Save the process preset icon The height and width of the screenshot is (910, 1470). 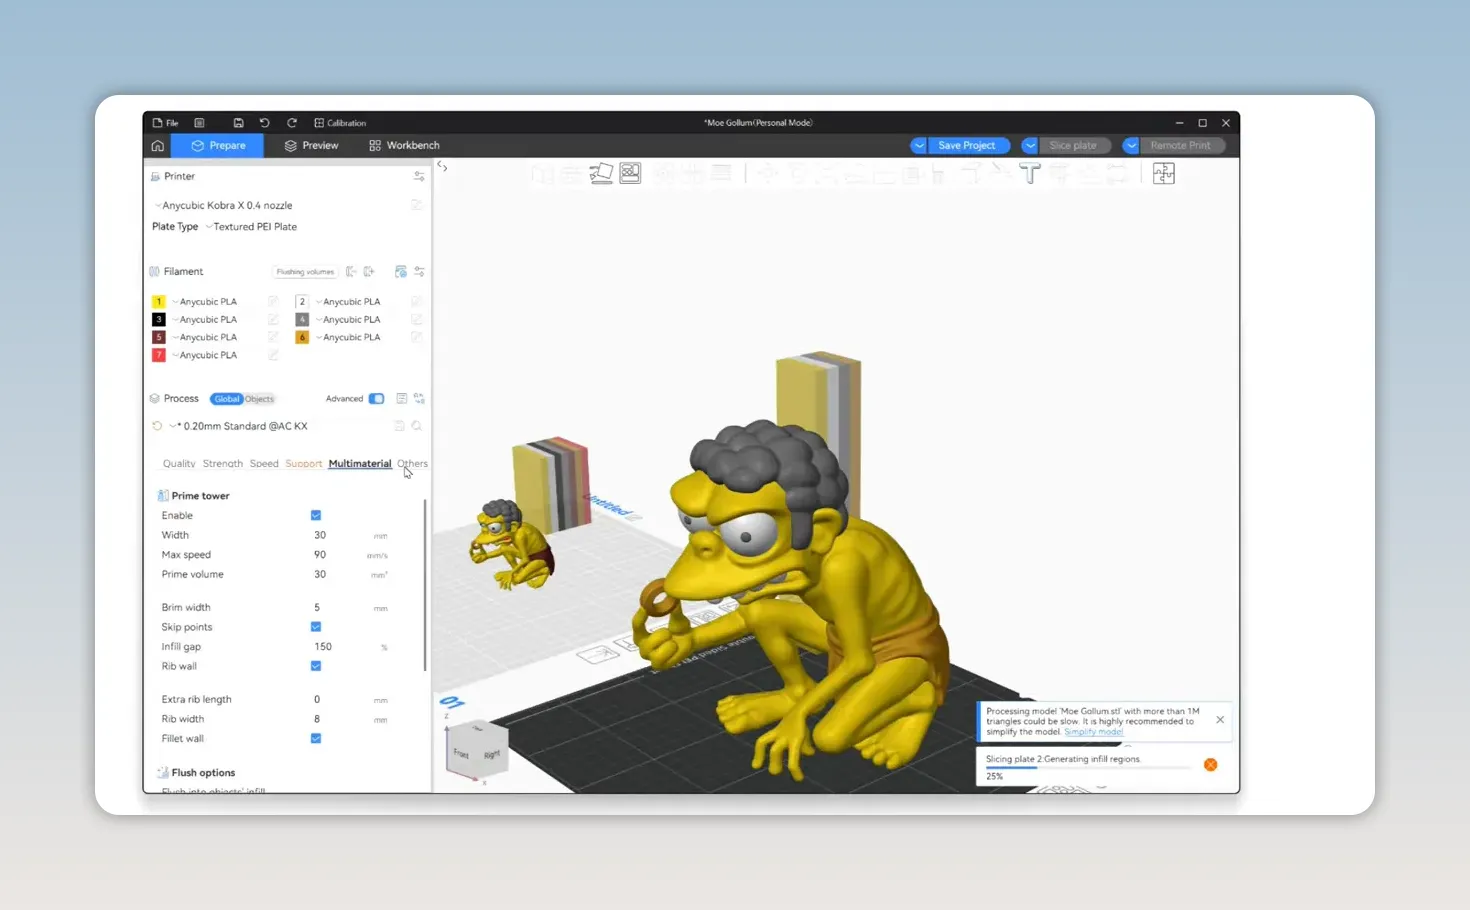(x=399, y=426)
